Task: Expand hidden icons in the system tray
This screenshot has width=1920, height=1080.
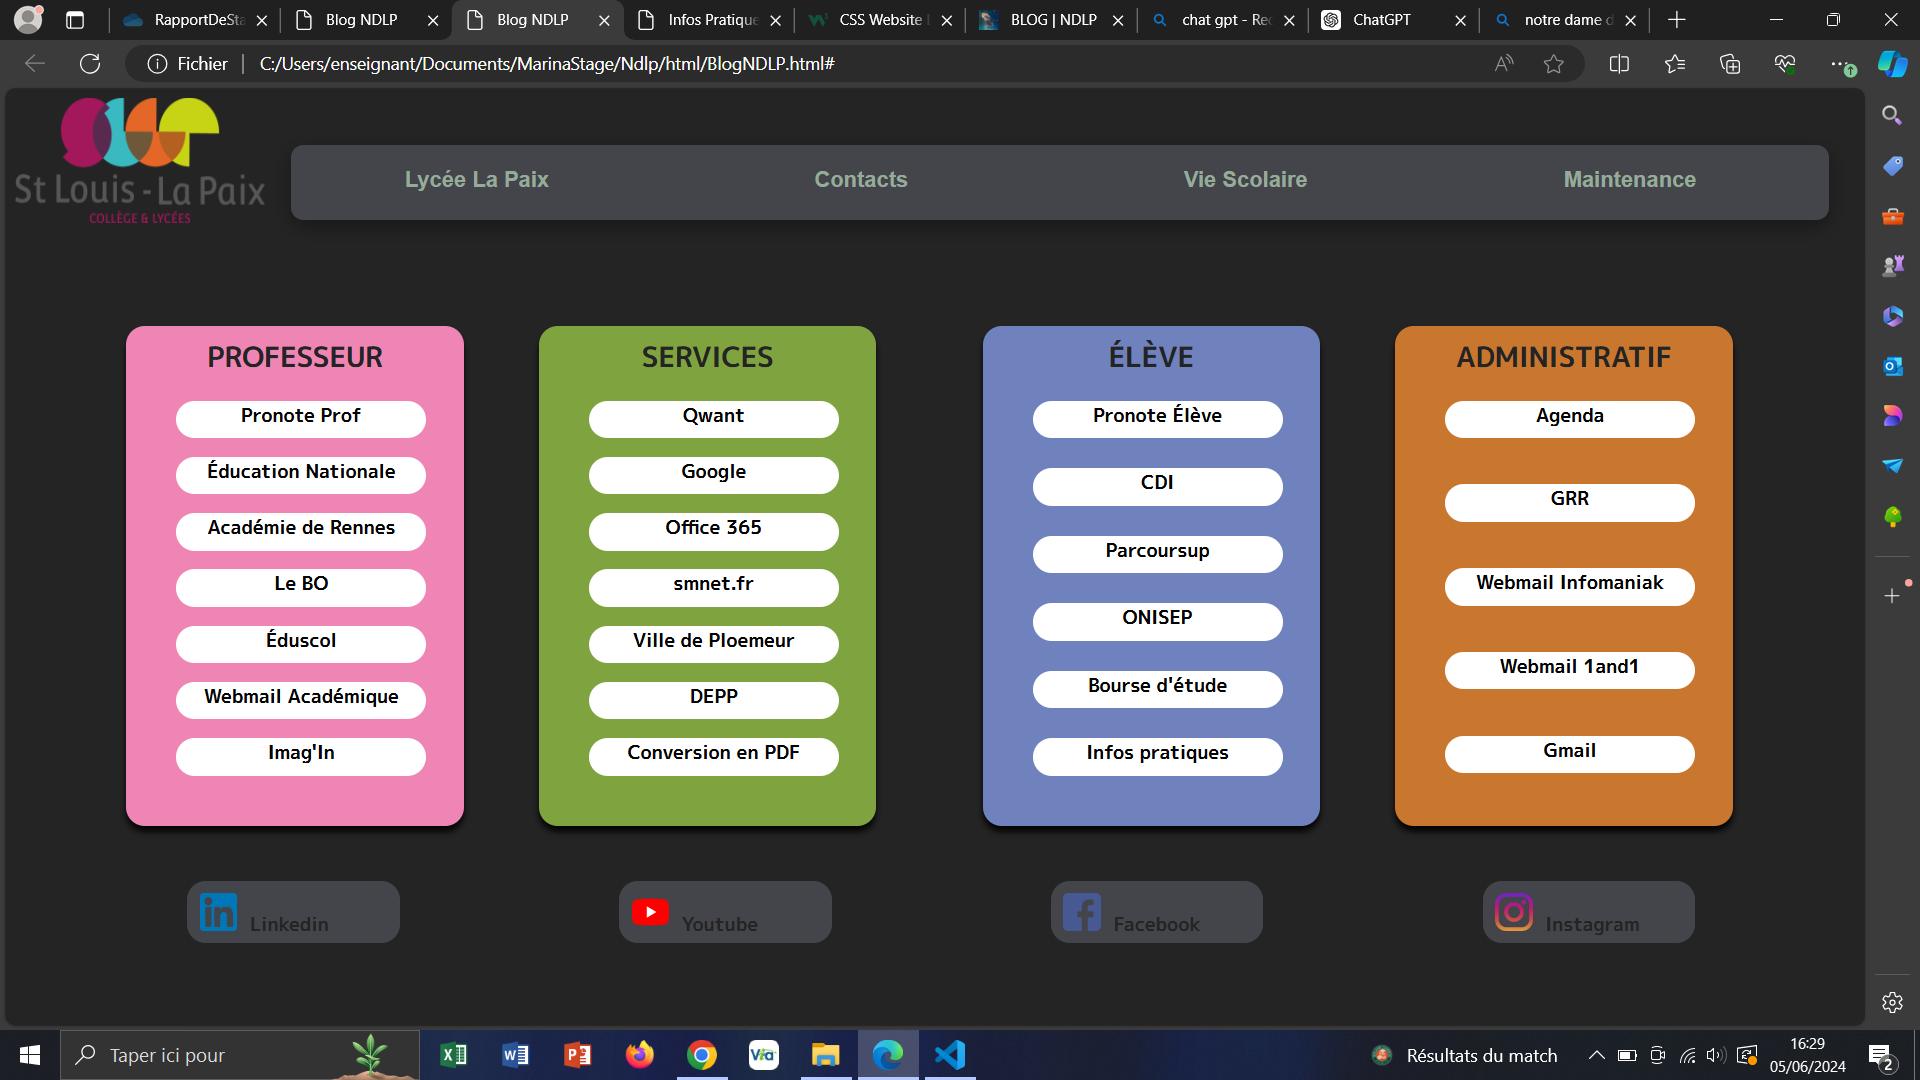Action: pyautogui.click(x=1597, y=1055)
